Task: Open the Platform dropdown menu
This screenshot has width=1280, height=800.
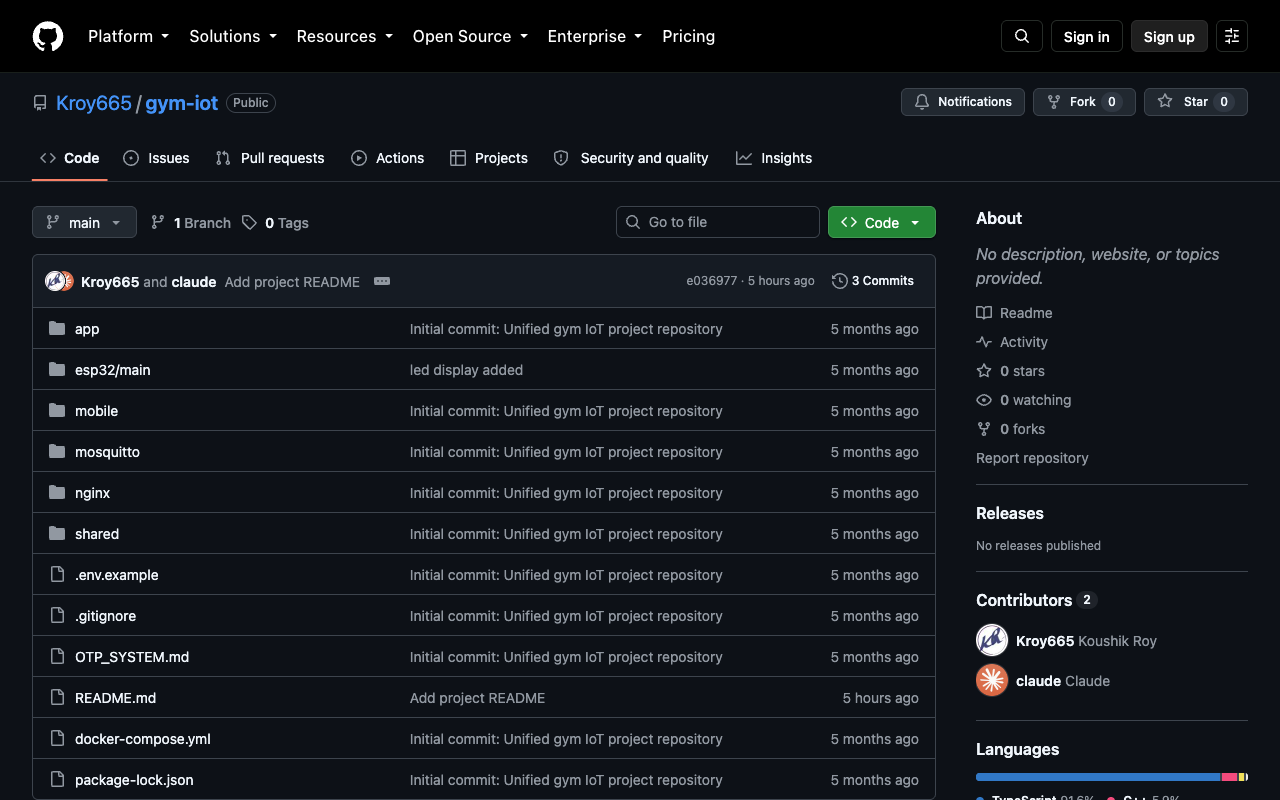Action: (128, 36)
